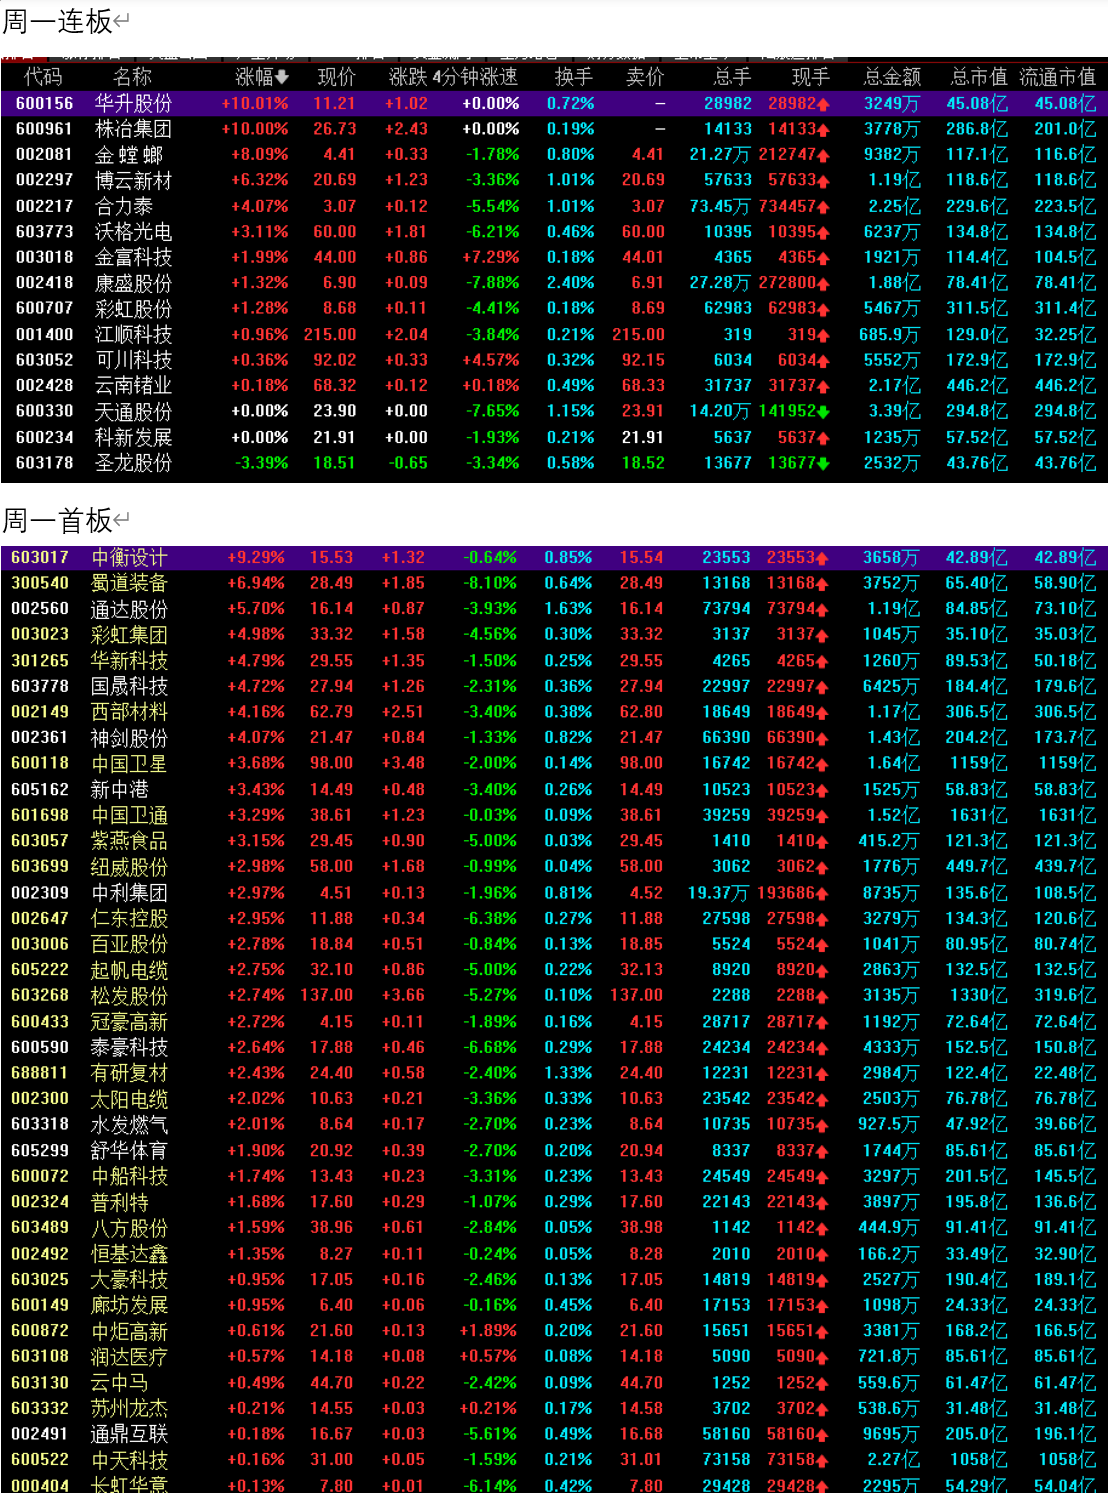Click the 天通股份 row
This screenshot has height=1494, width=1108.
click(554, 412)
